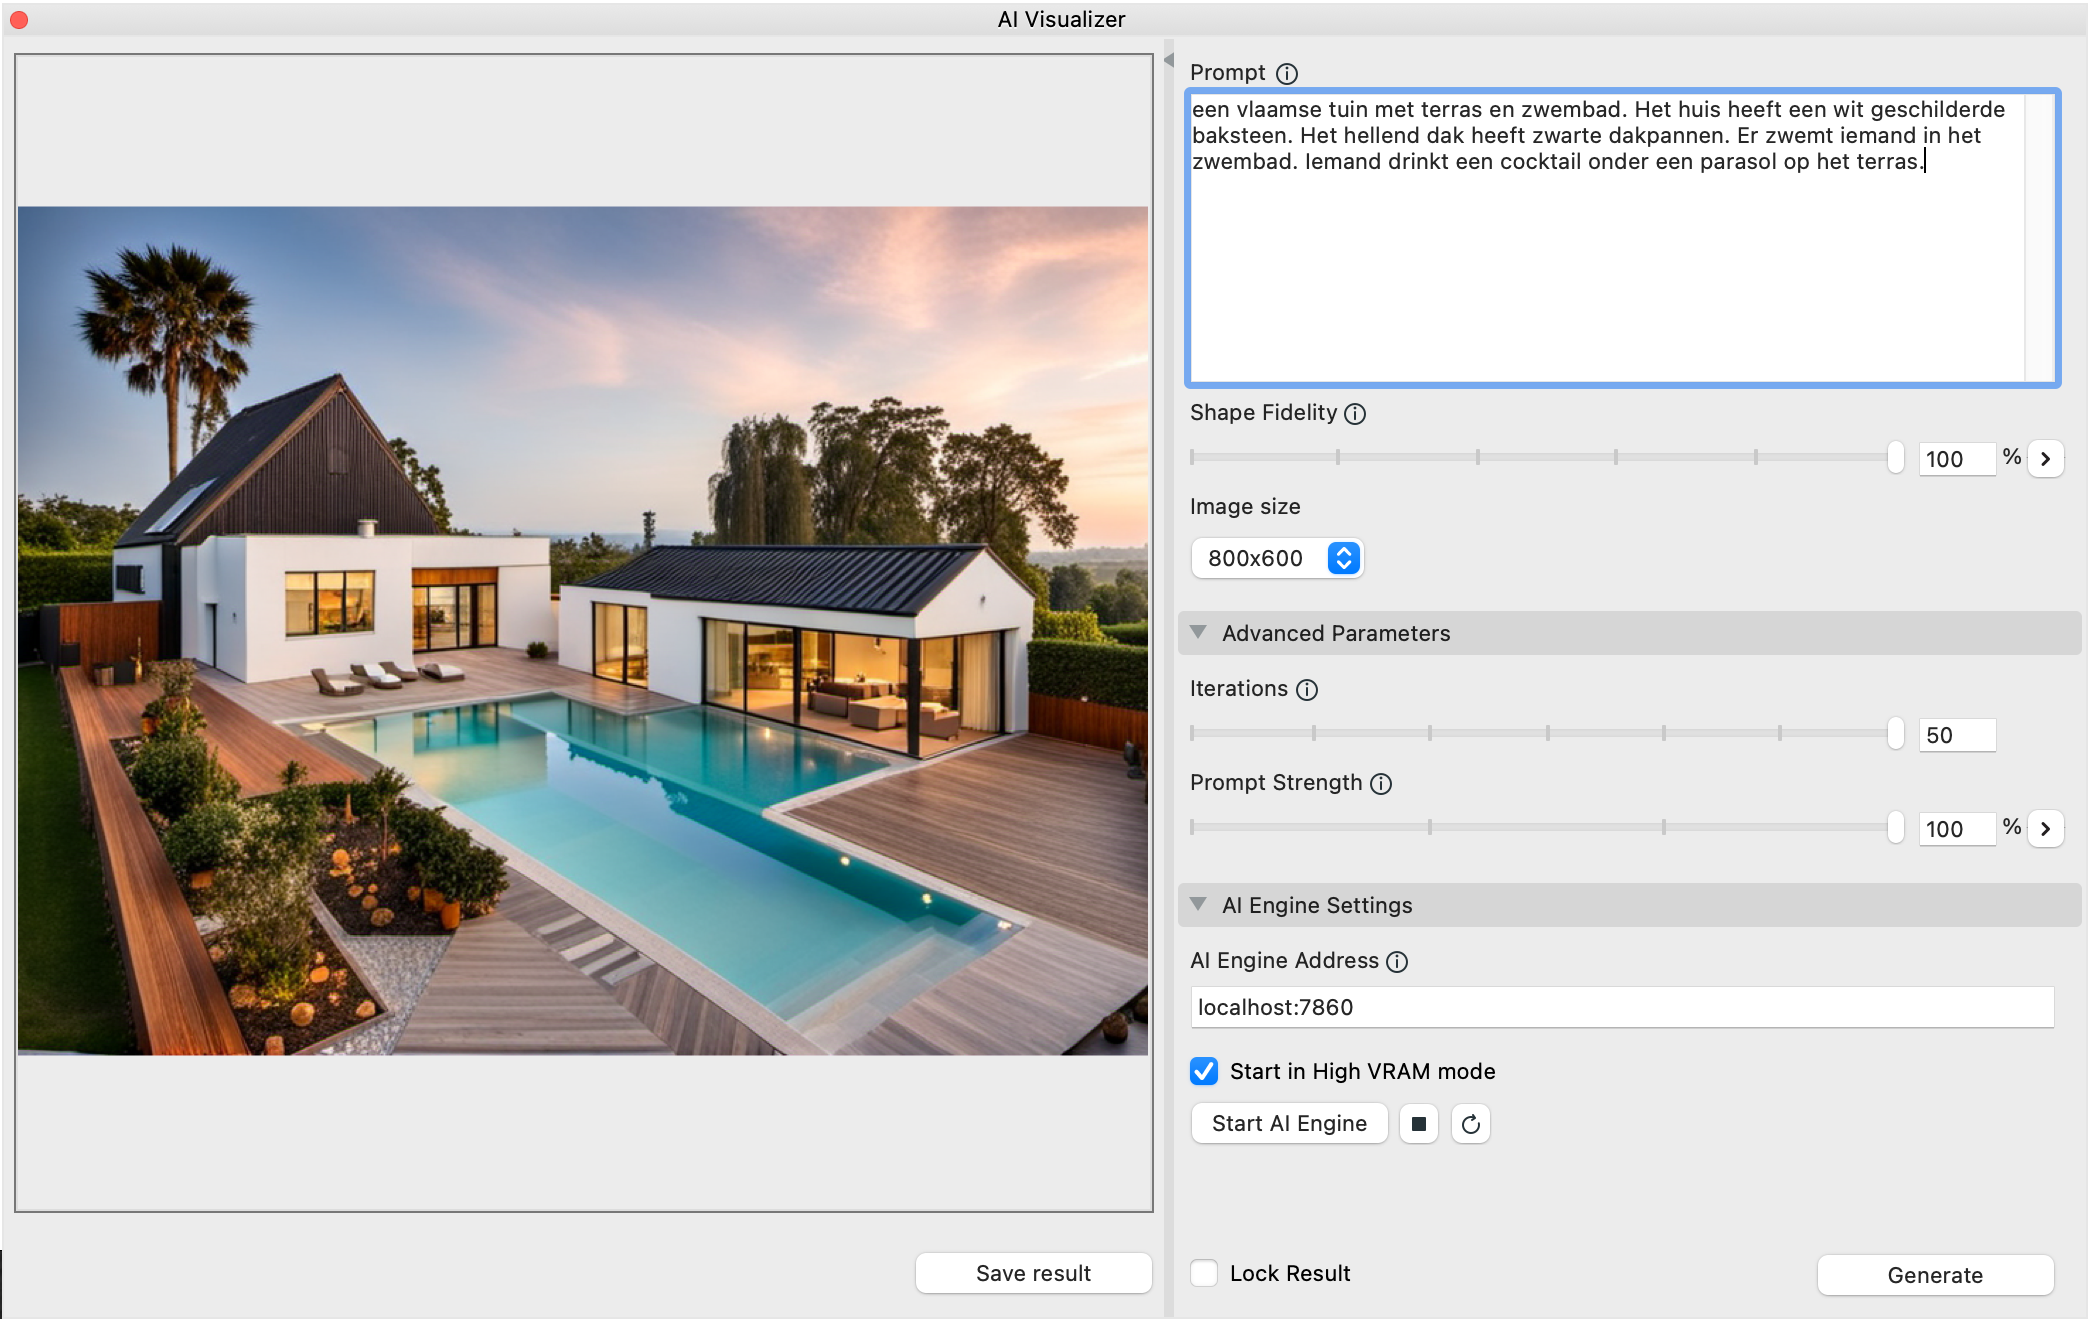Click the Shape Fidelity percent arrow button
2098x1319 pixels.
pos(2046,459)
